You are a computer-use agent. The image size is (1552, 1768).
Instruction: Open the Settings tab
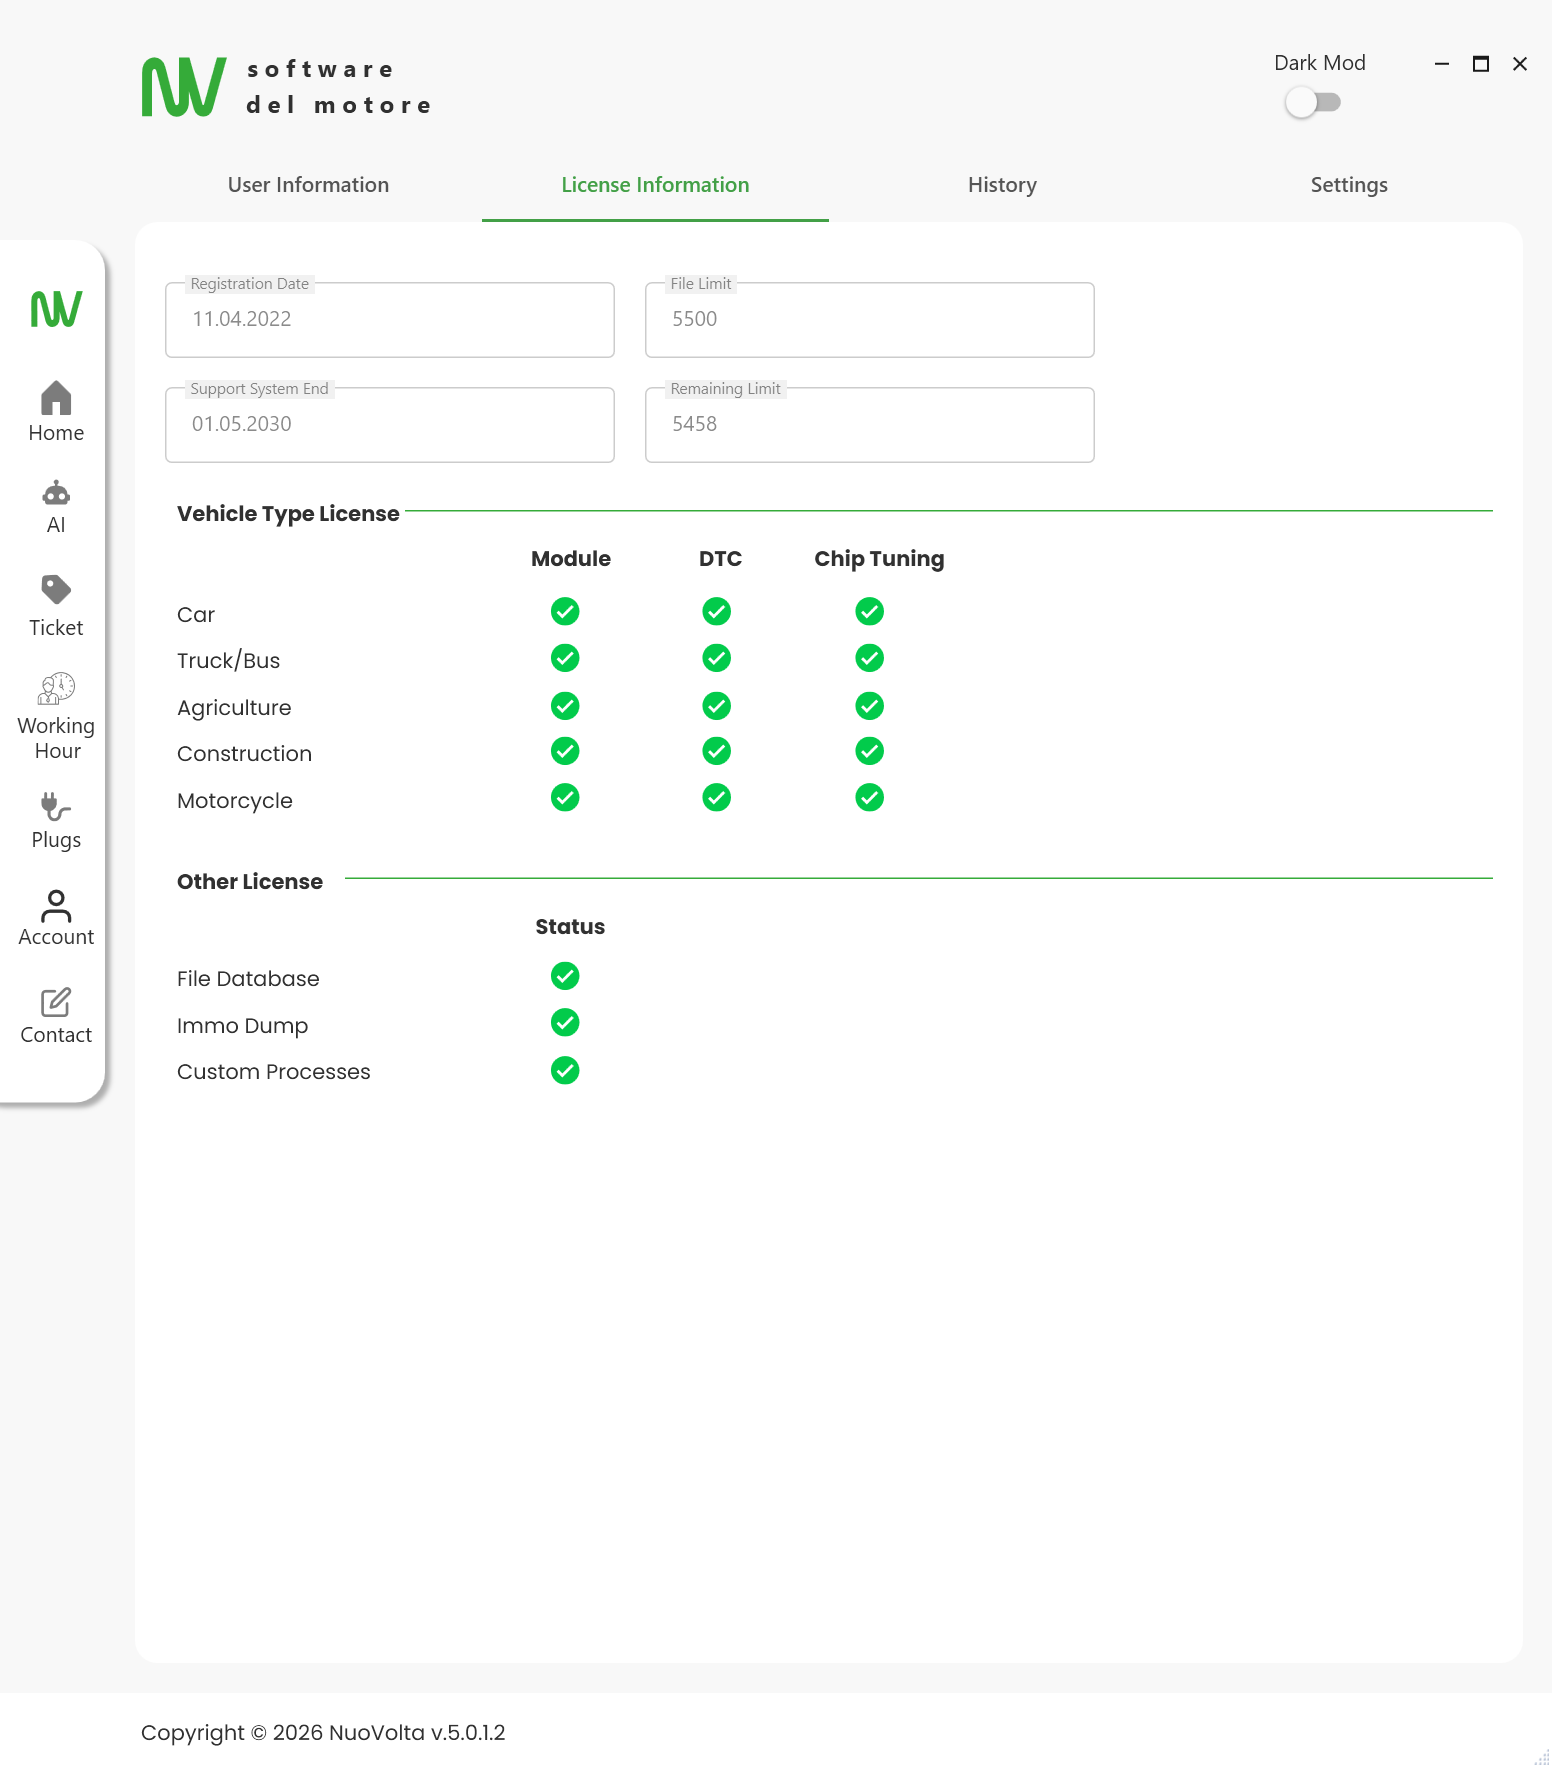pyautogui.click(x=1349, y=185)
